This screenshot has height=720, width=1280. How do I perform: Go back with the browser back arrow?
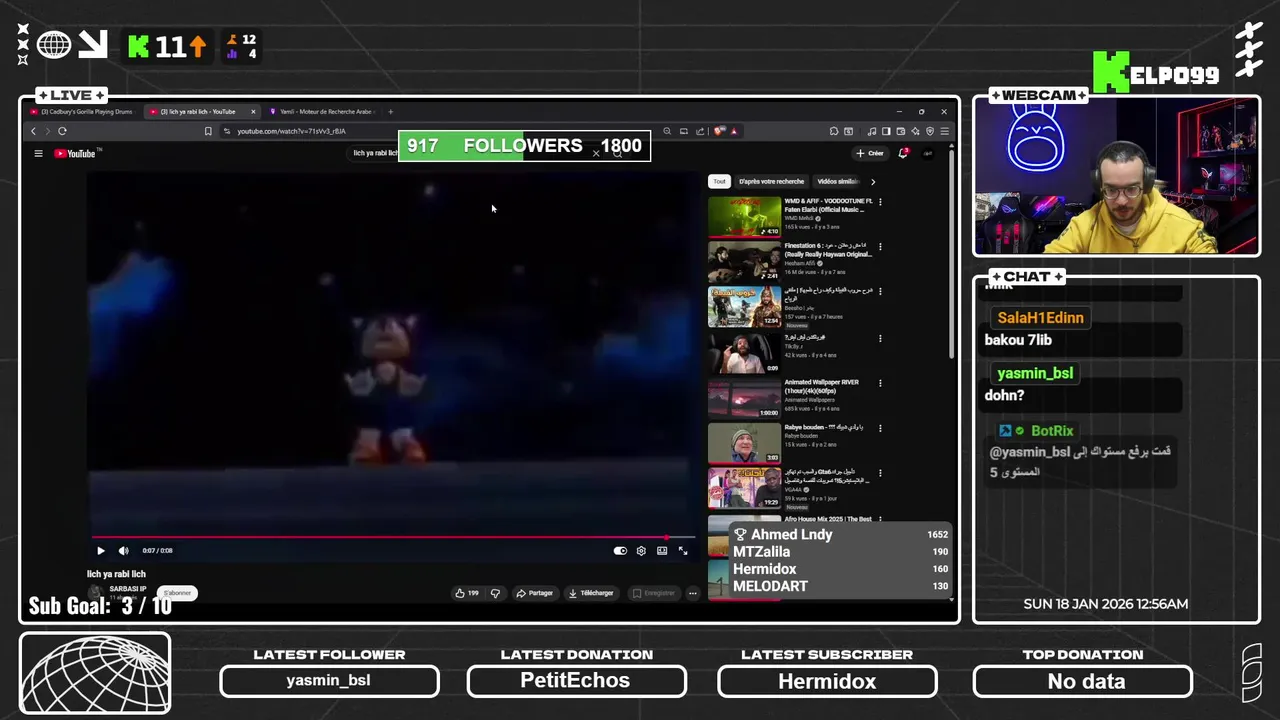(33, 131)
